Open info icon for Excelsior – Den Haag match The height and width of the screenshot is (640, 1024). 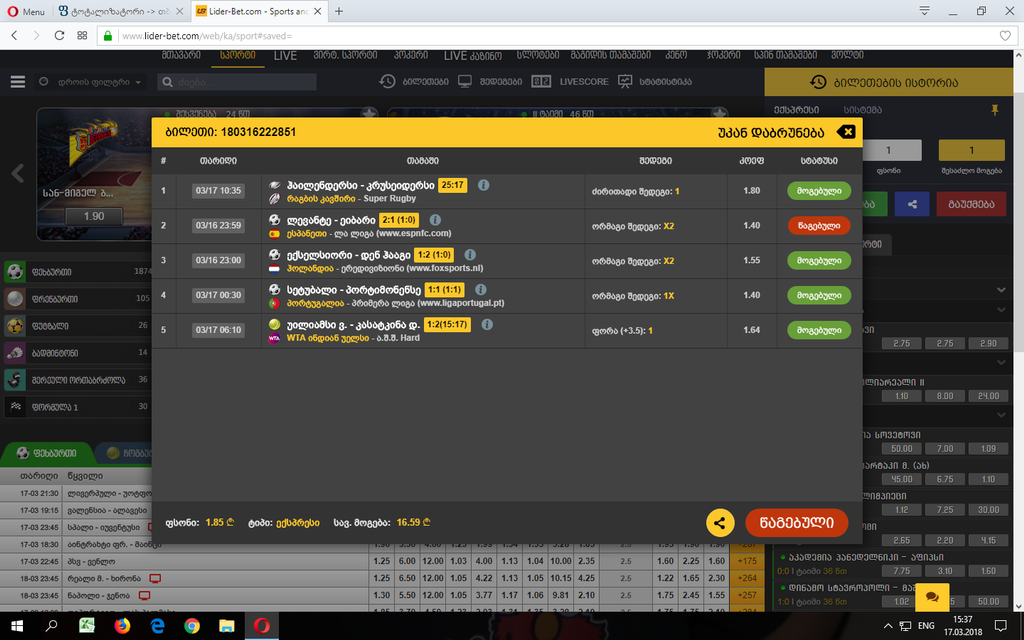470,255
